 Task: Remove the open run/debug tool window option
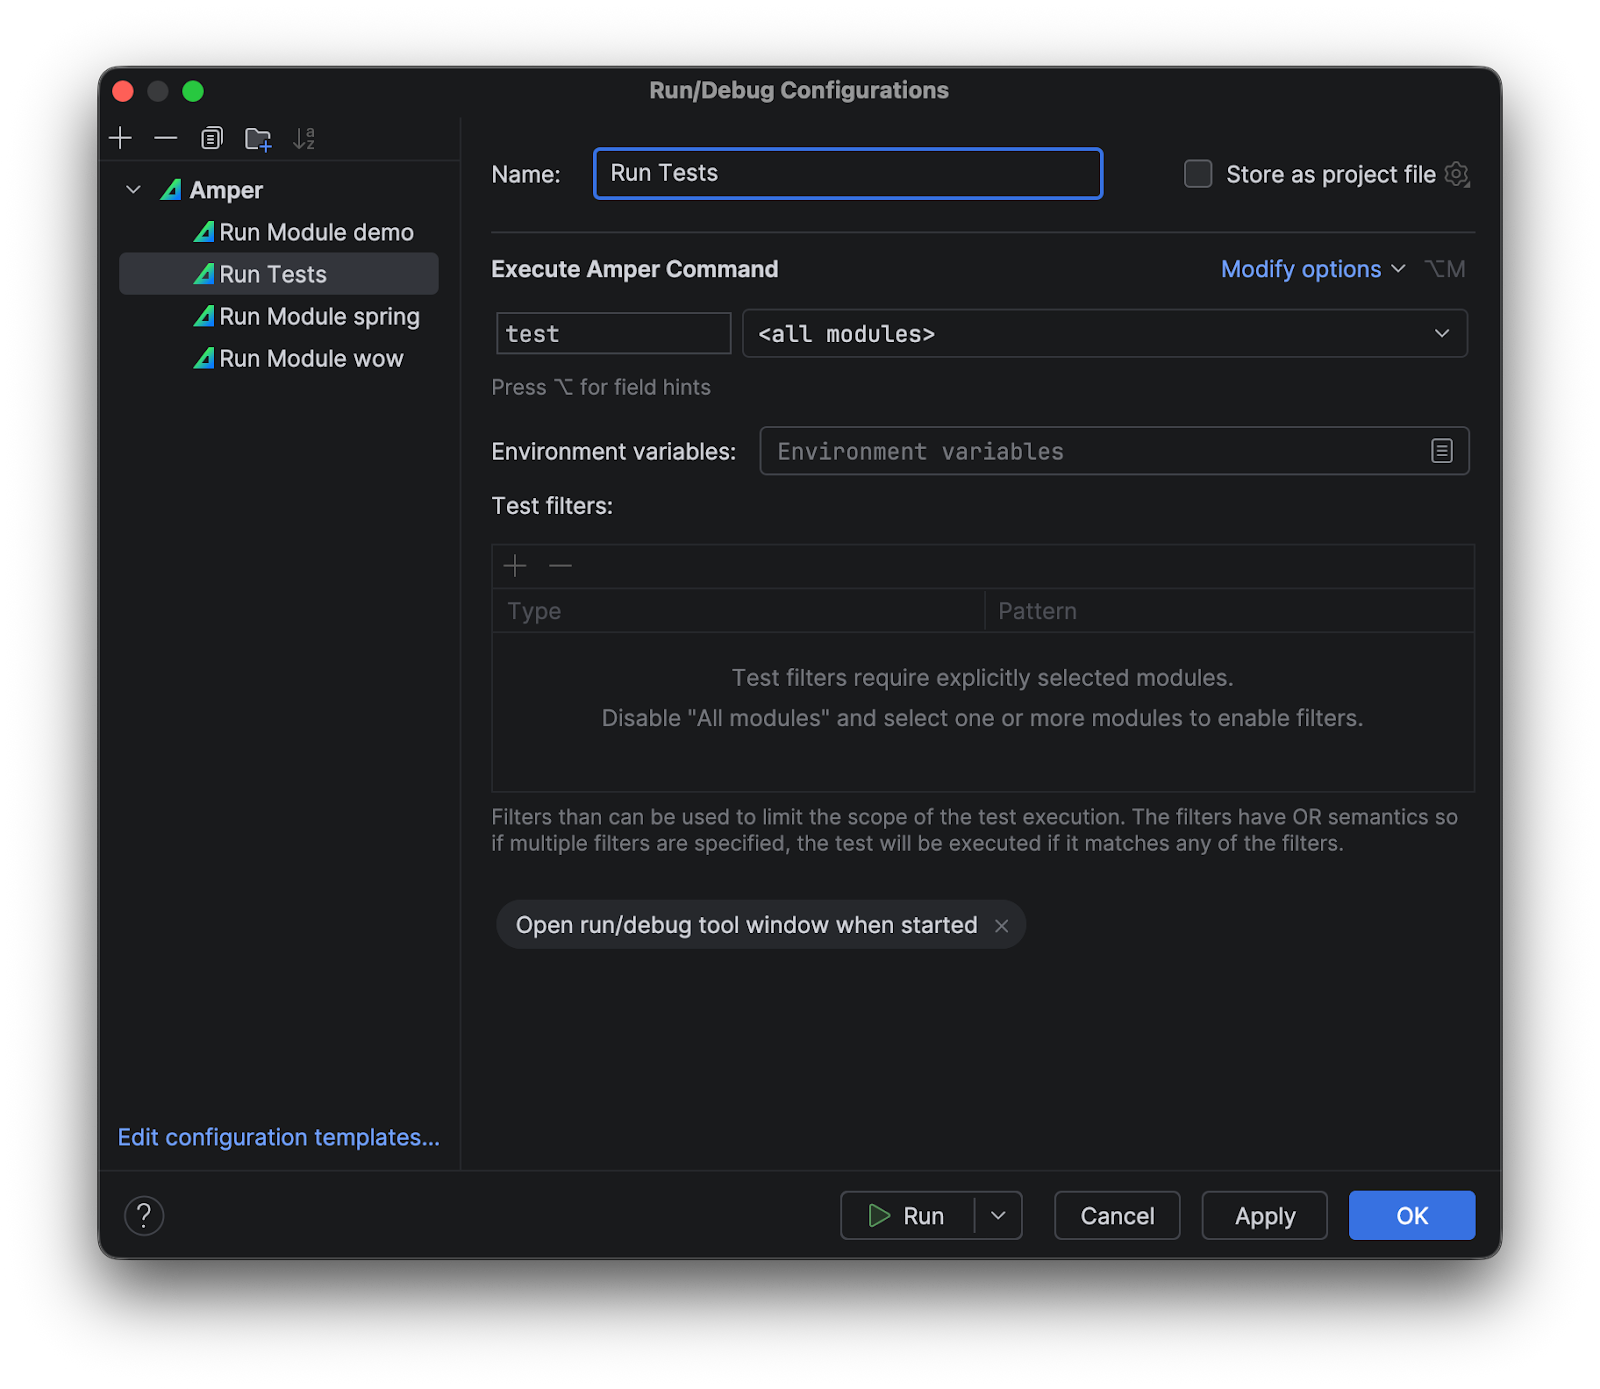(x=1001, y=926)
